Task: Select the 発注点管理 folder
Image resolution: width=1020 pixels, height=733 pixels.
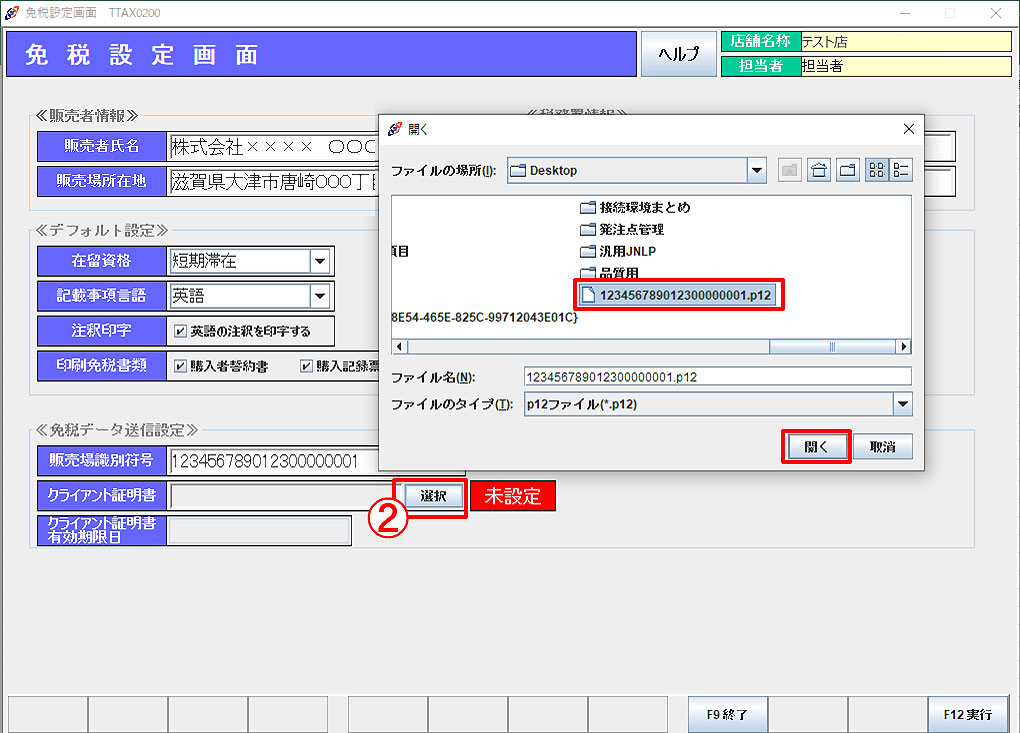Action: tap(623, 230)
